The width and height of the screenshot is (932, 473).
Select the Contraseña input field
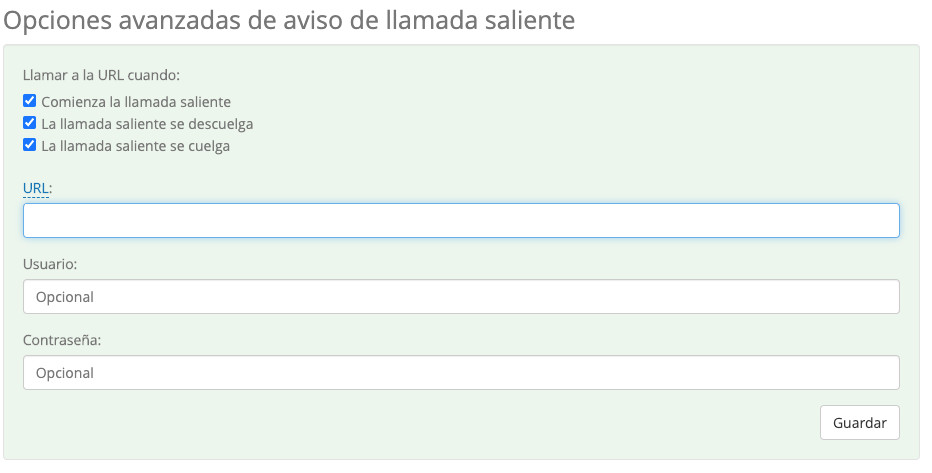coord(461,373)
